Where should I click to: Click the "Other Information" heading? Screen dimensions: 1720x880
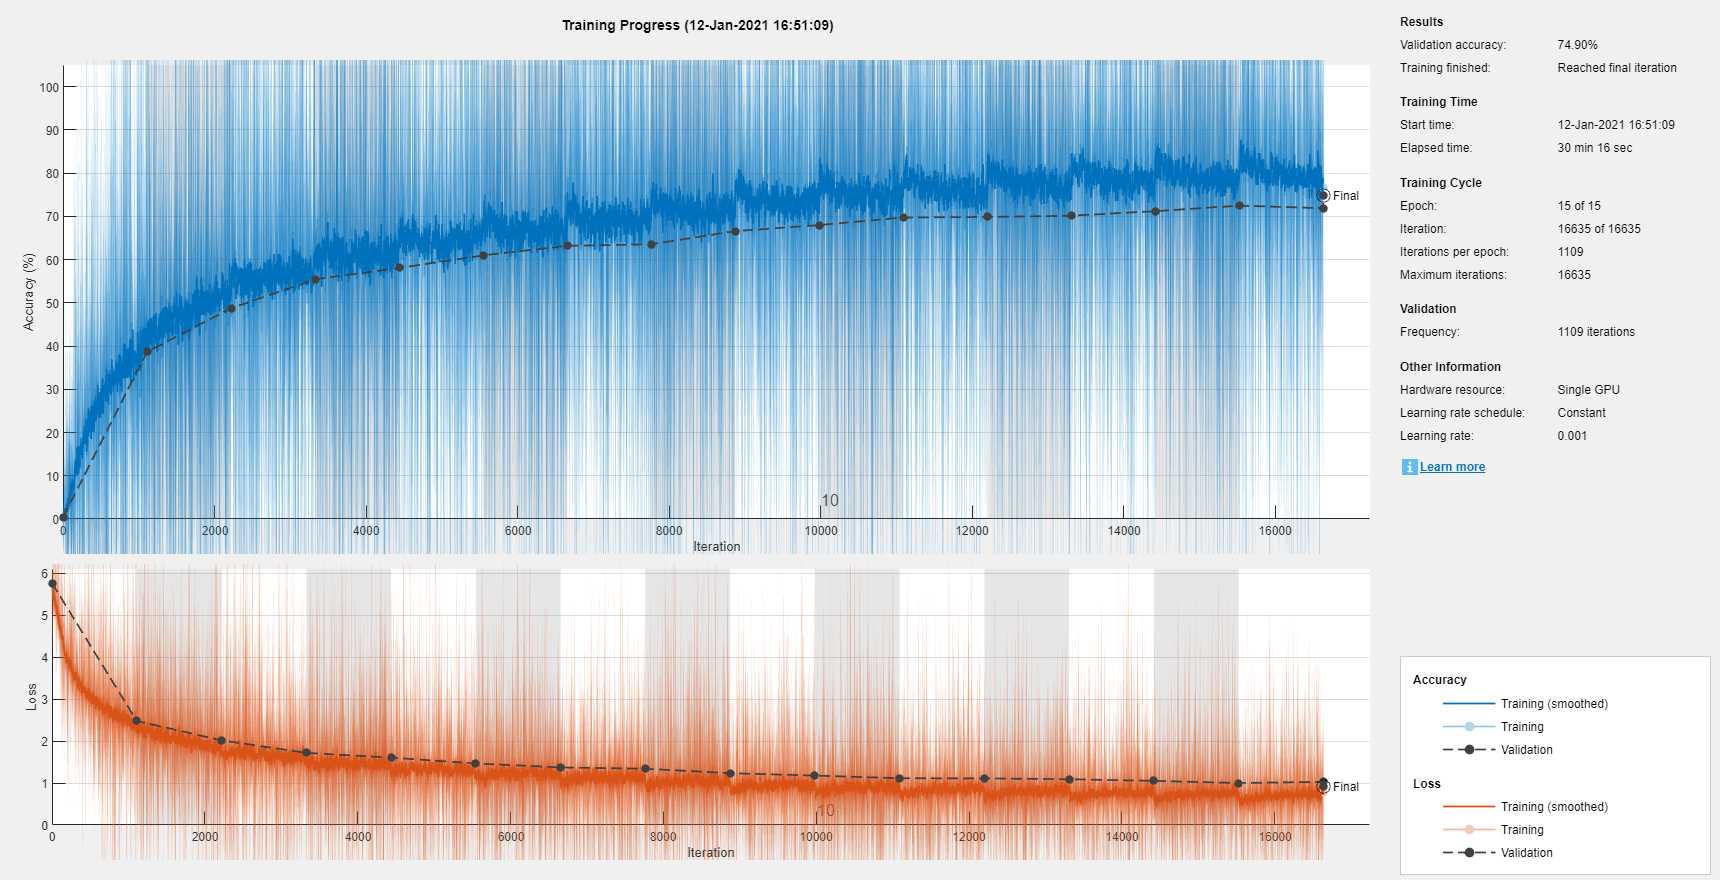click(1450, 367)
